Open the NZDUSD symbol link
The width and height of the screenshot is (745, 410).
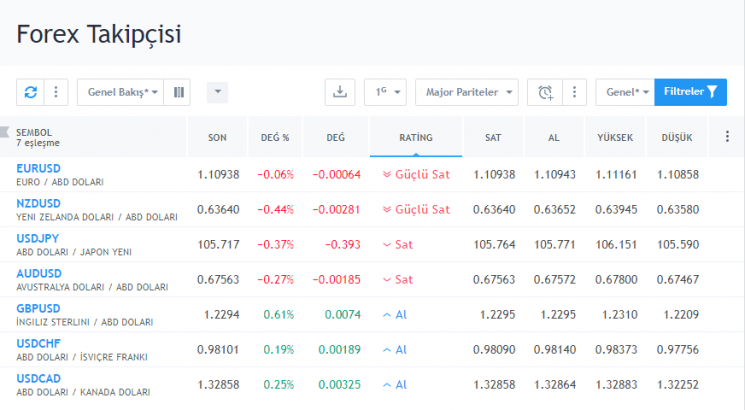coord(38,204)
